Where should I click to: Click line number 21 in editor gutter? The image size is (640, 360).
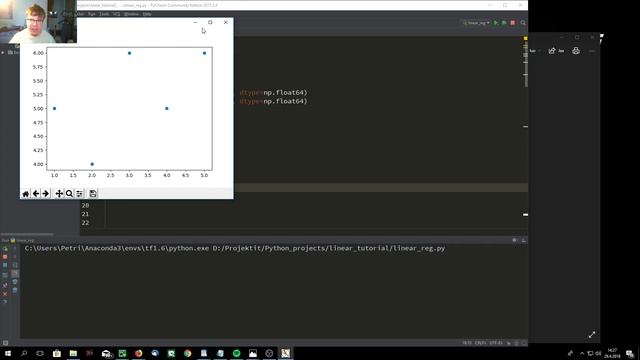click(x=85, y=214)
